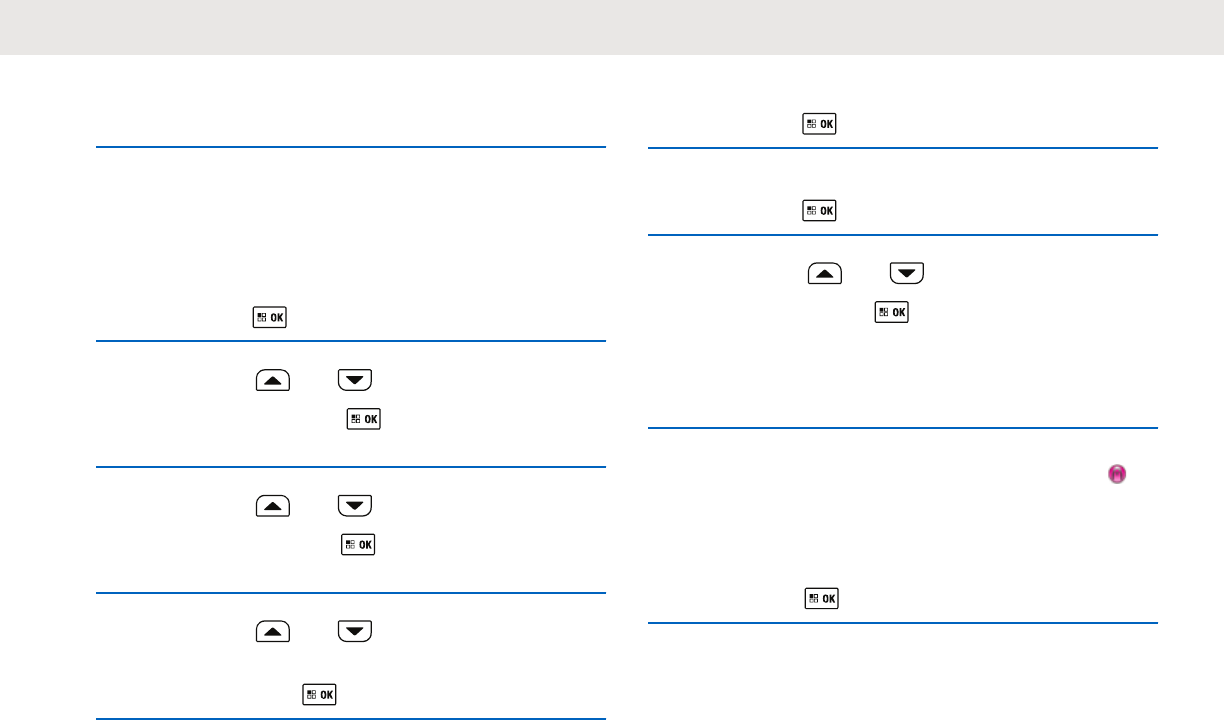Click the bottom OK key icon in right column
Image resolution: width=1224 pixels, height=720 pixels.
coord(820,599)
